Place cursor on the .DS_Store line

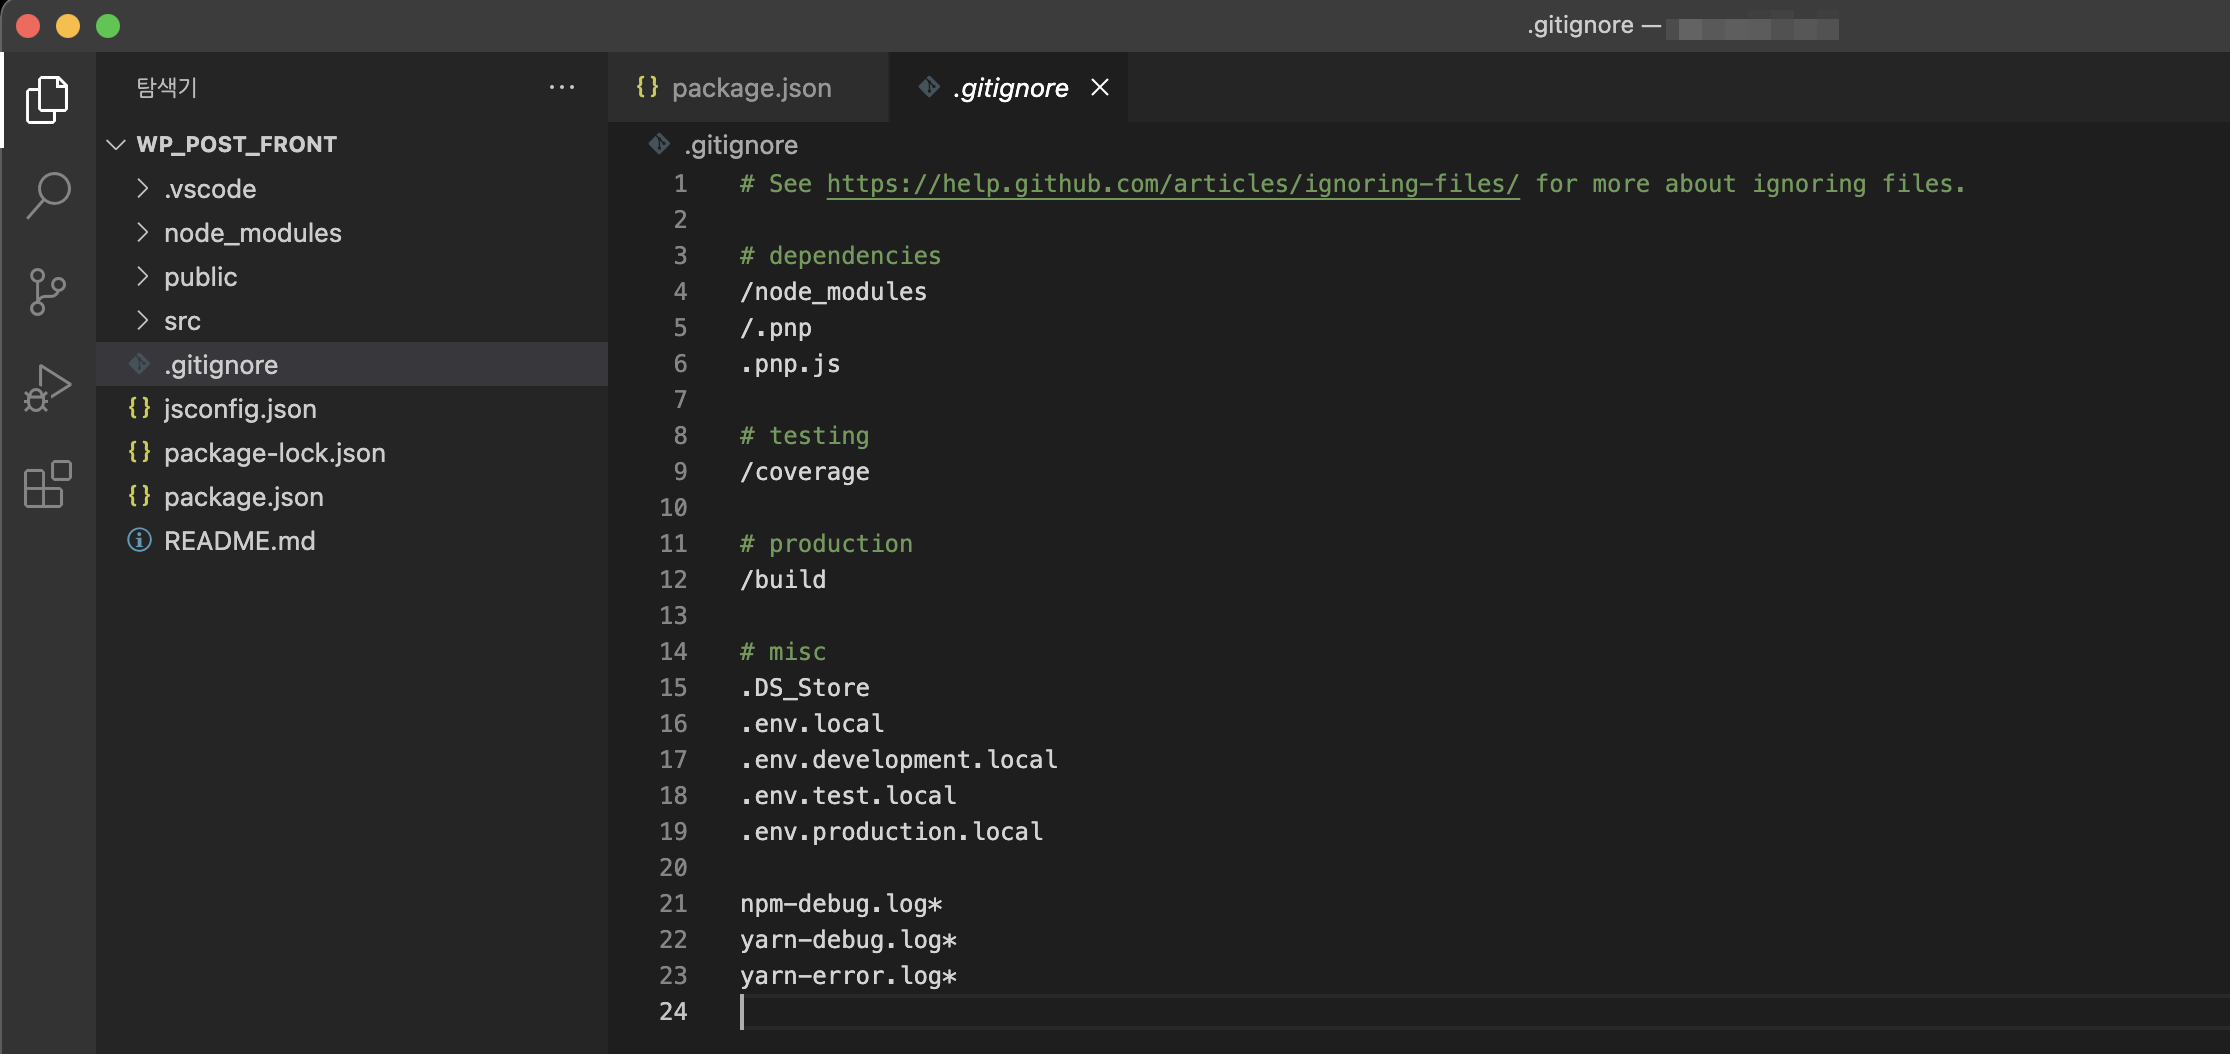[805, 688]
